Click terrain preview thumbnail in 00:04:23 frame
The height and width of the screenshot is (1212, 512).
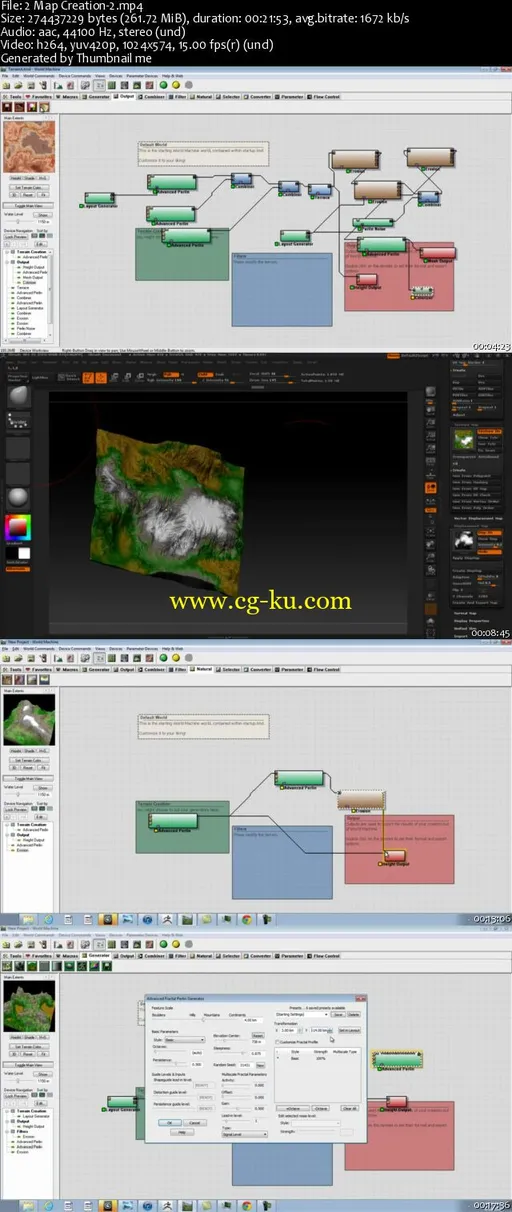pos(31,147)
